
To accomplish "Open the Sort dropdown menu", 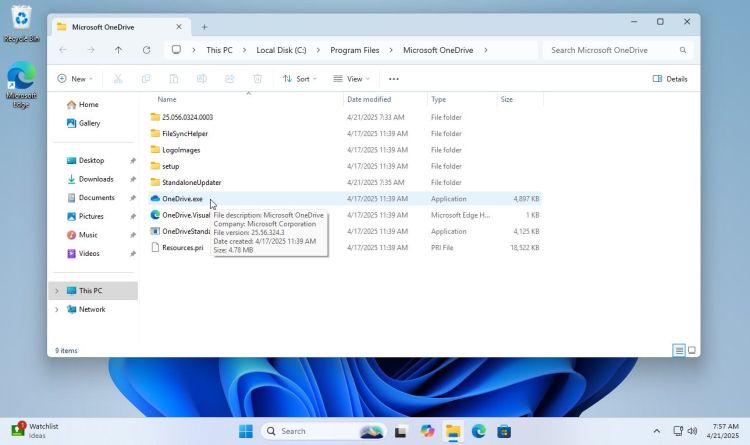I will [x=300, y=78].
